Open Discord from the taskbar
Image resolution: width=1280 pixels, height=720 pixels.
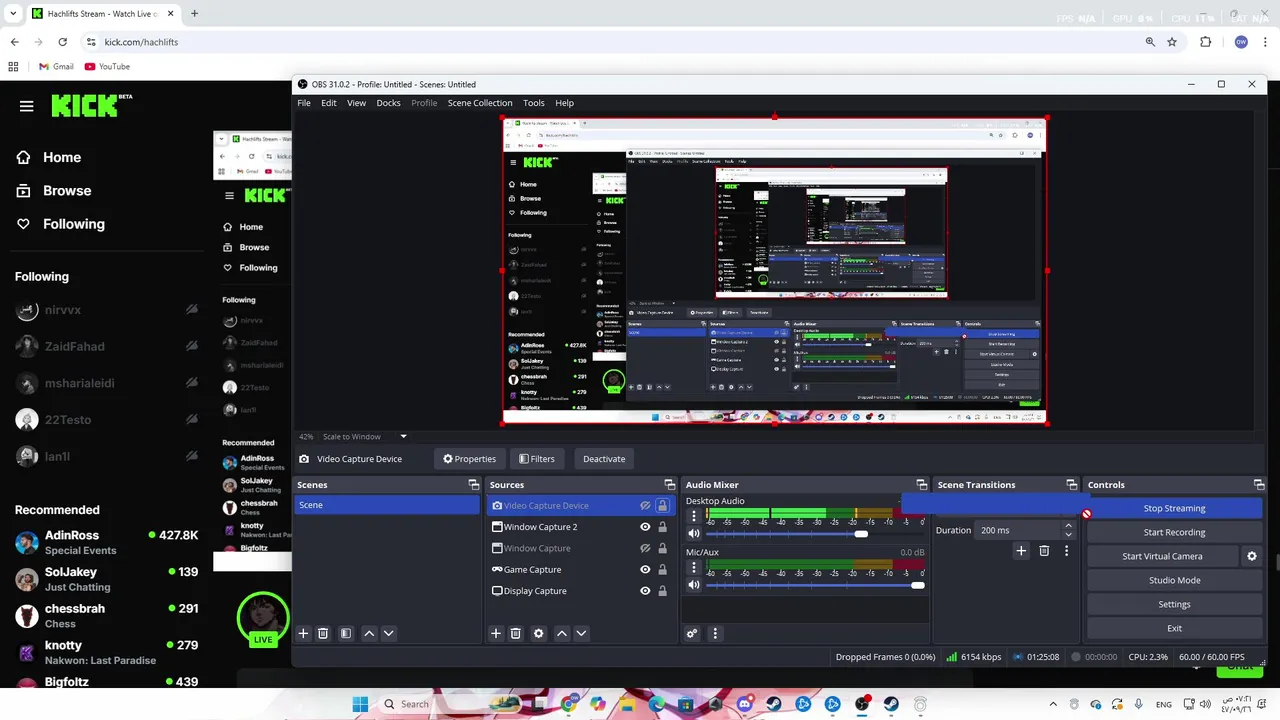point(744,704)
